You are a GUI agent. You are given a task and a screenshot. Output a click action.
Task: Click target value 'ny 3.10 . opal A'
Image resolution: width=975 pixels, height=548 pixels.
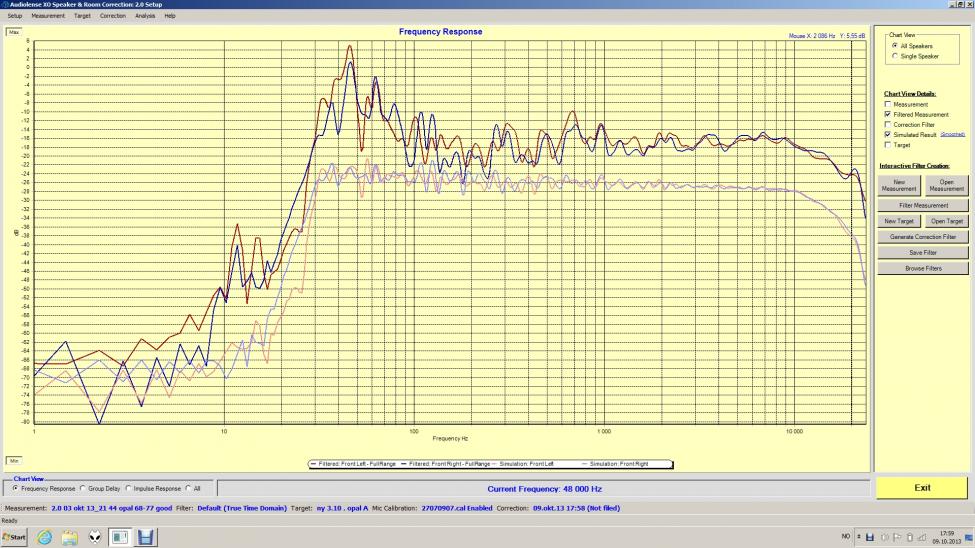343,508
